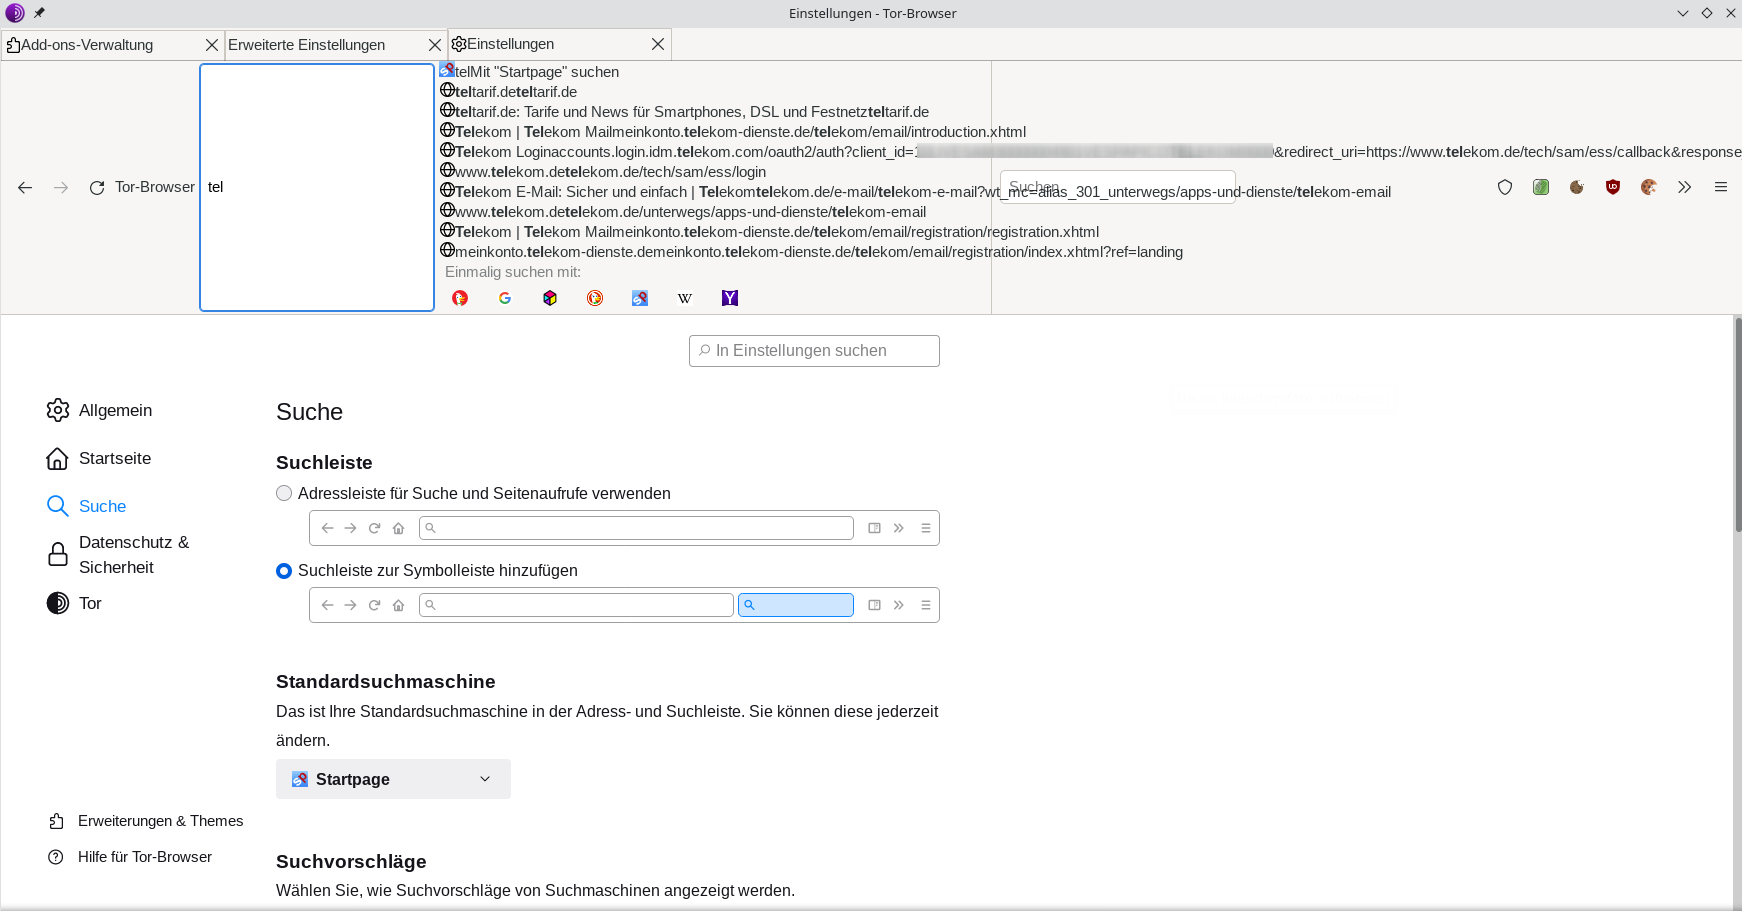
Task: Open Erweiterungen & Themes
Action: (x=146, y=821)
